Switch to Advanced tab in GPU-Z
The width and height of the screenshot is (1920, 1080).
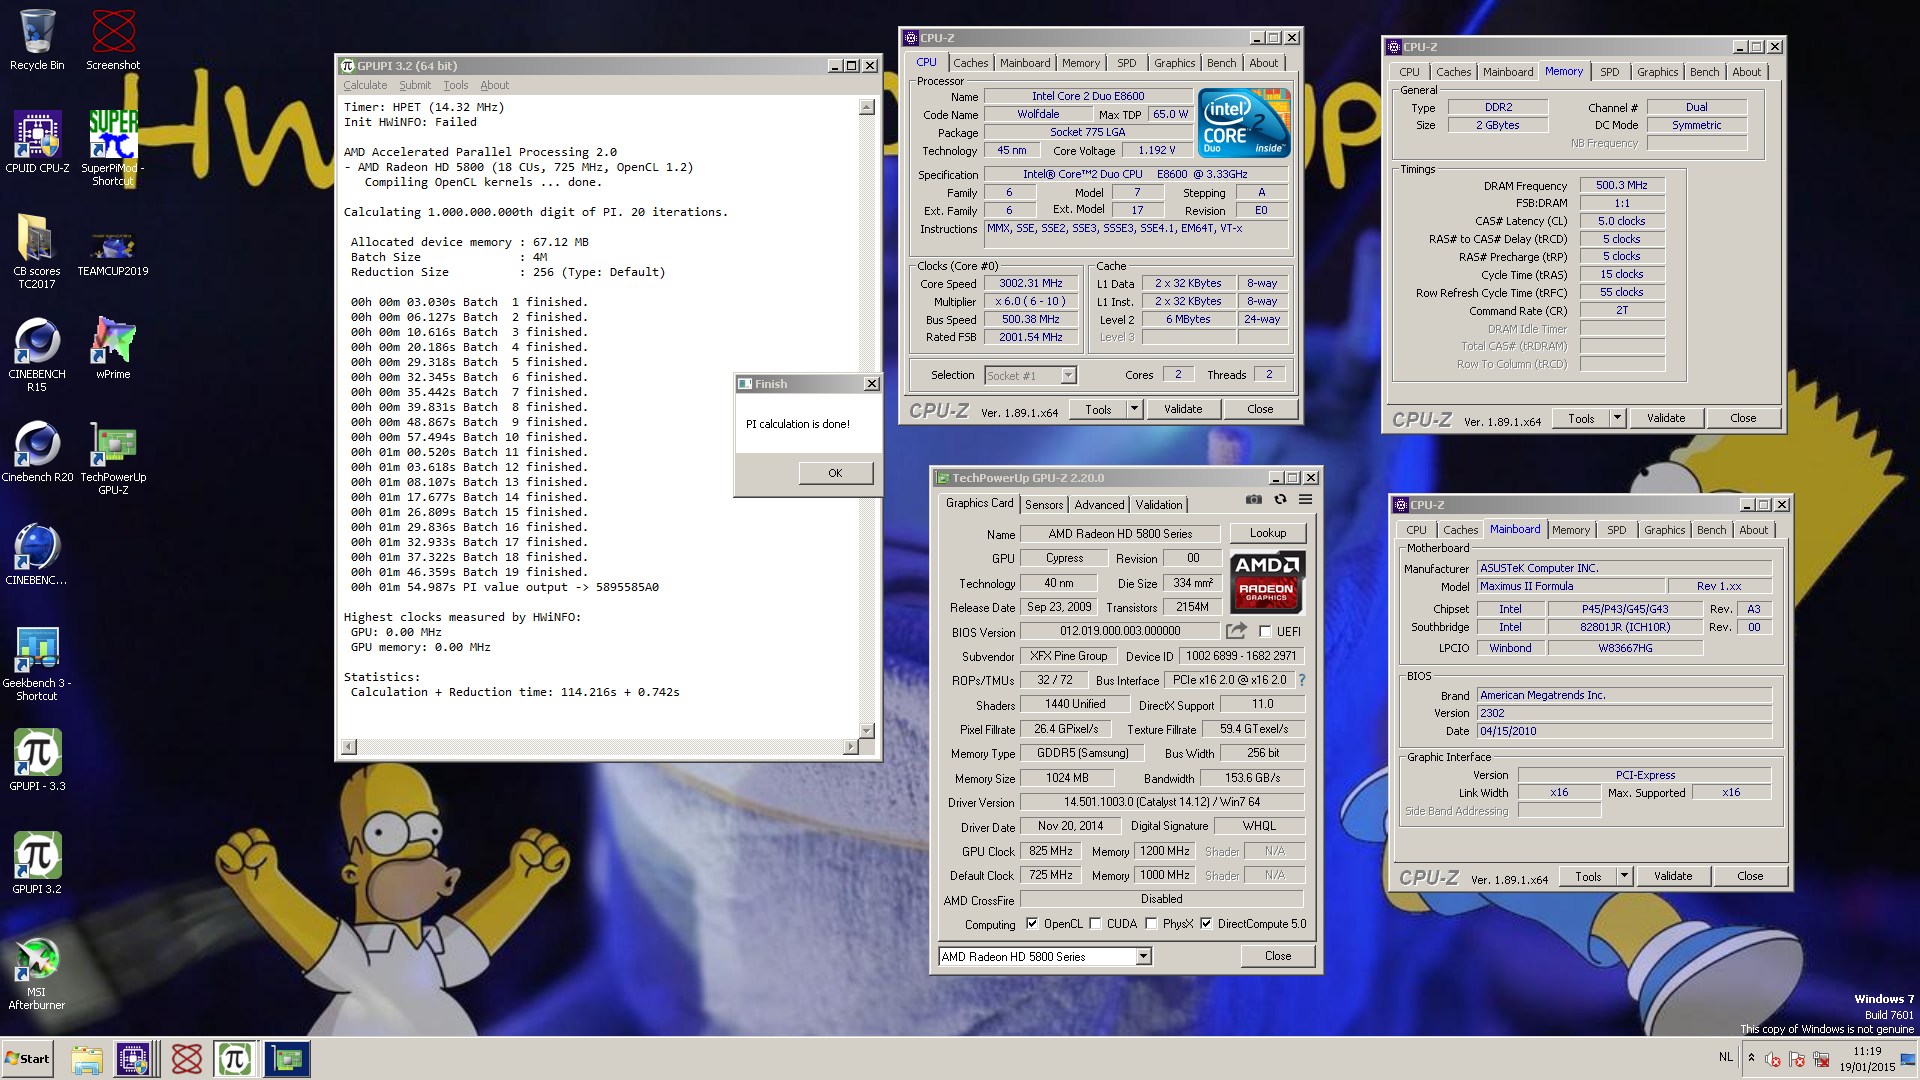click(1099, 504)
